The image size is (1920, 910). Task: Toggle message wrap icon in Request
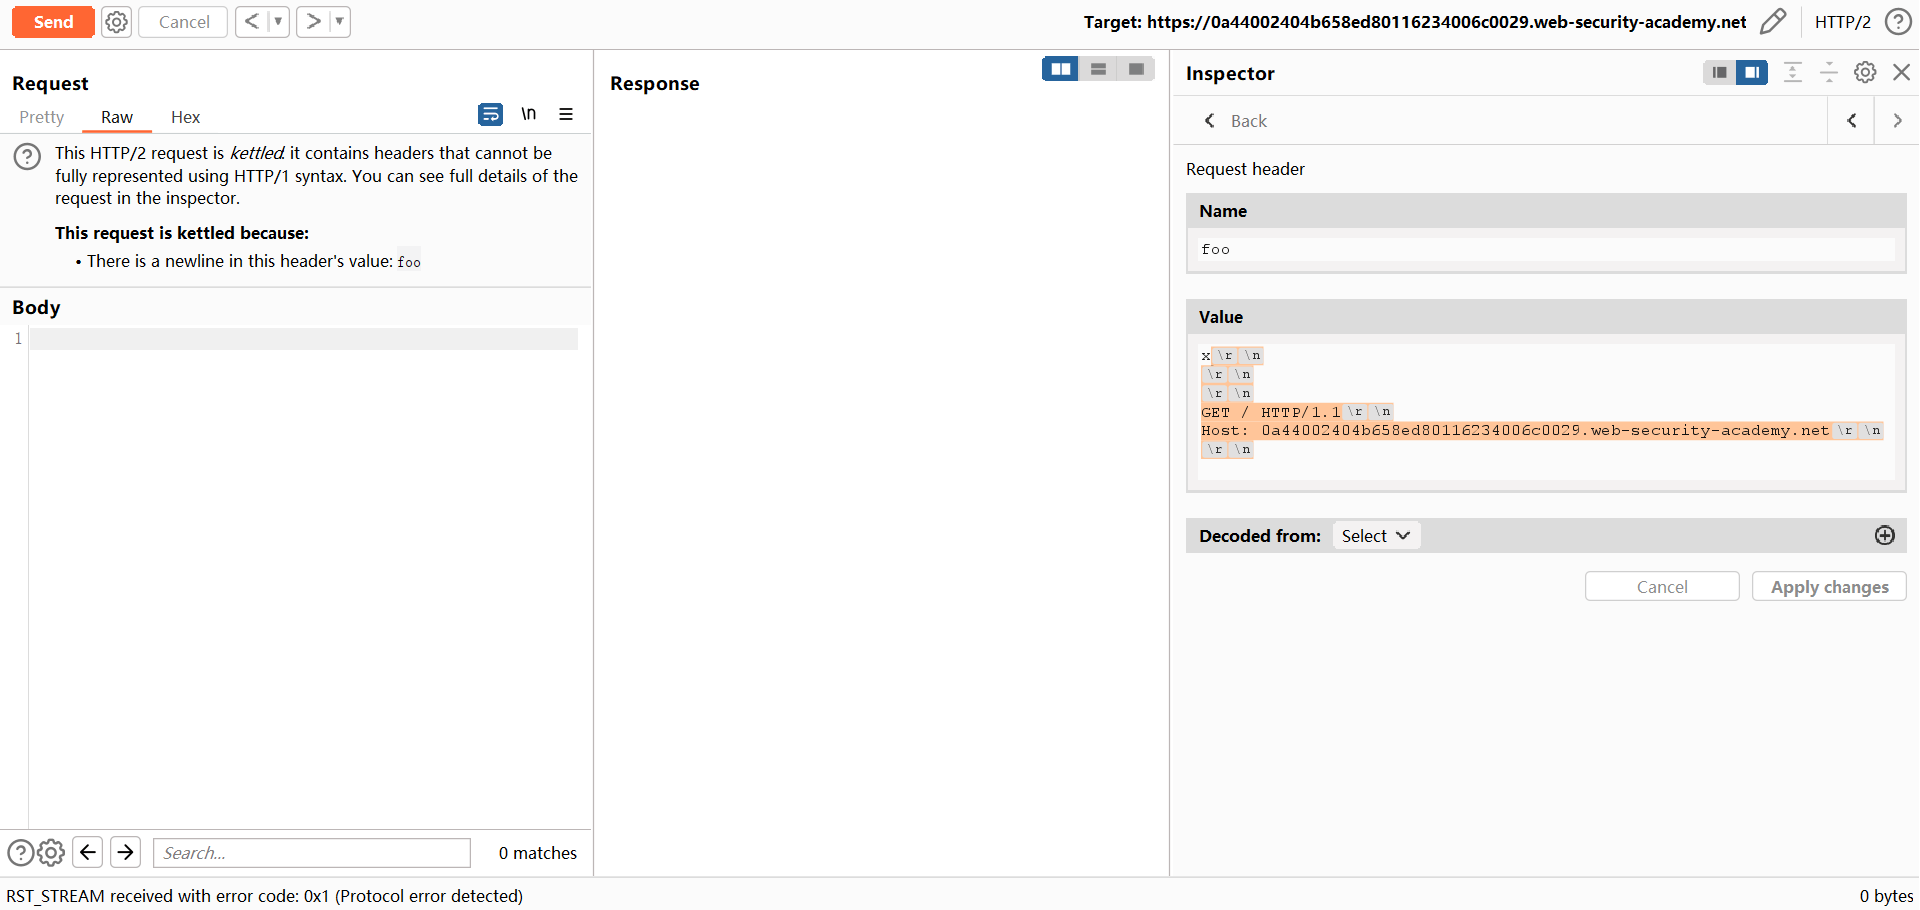pos(490,115)
